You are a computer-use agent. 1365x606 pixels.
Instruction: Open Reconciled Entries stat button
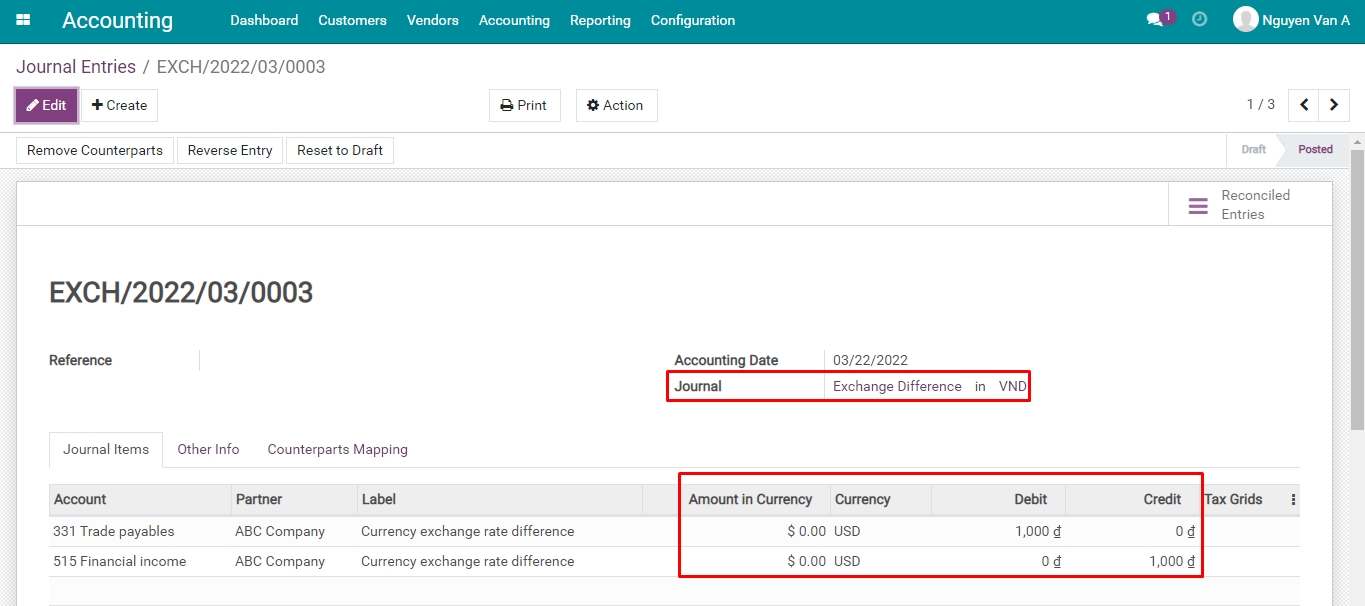pos(1250,205)
